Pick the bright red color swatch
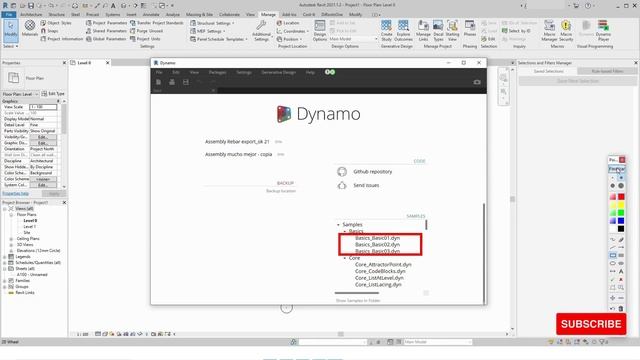The image size is (640, 360). pos(621,197)
